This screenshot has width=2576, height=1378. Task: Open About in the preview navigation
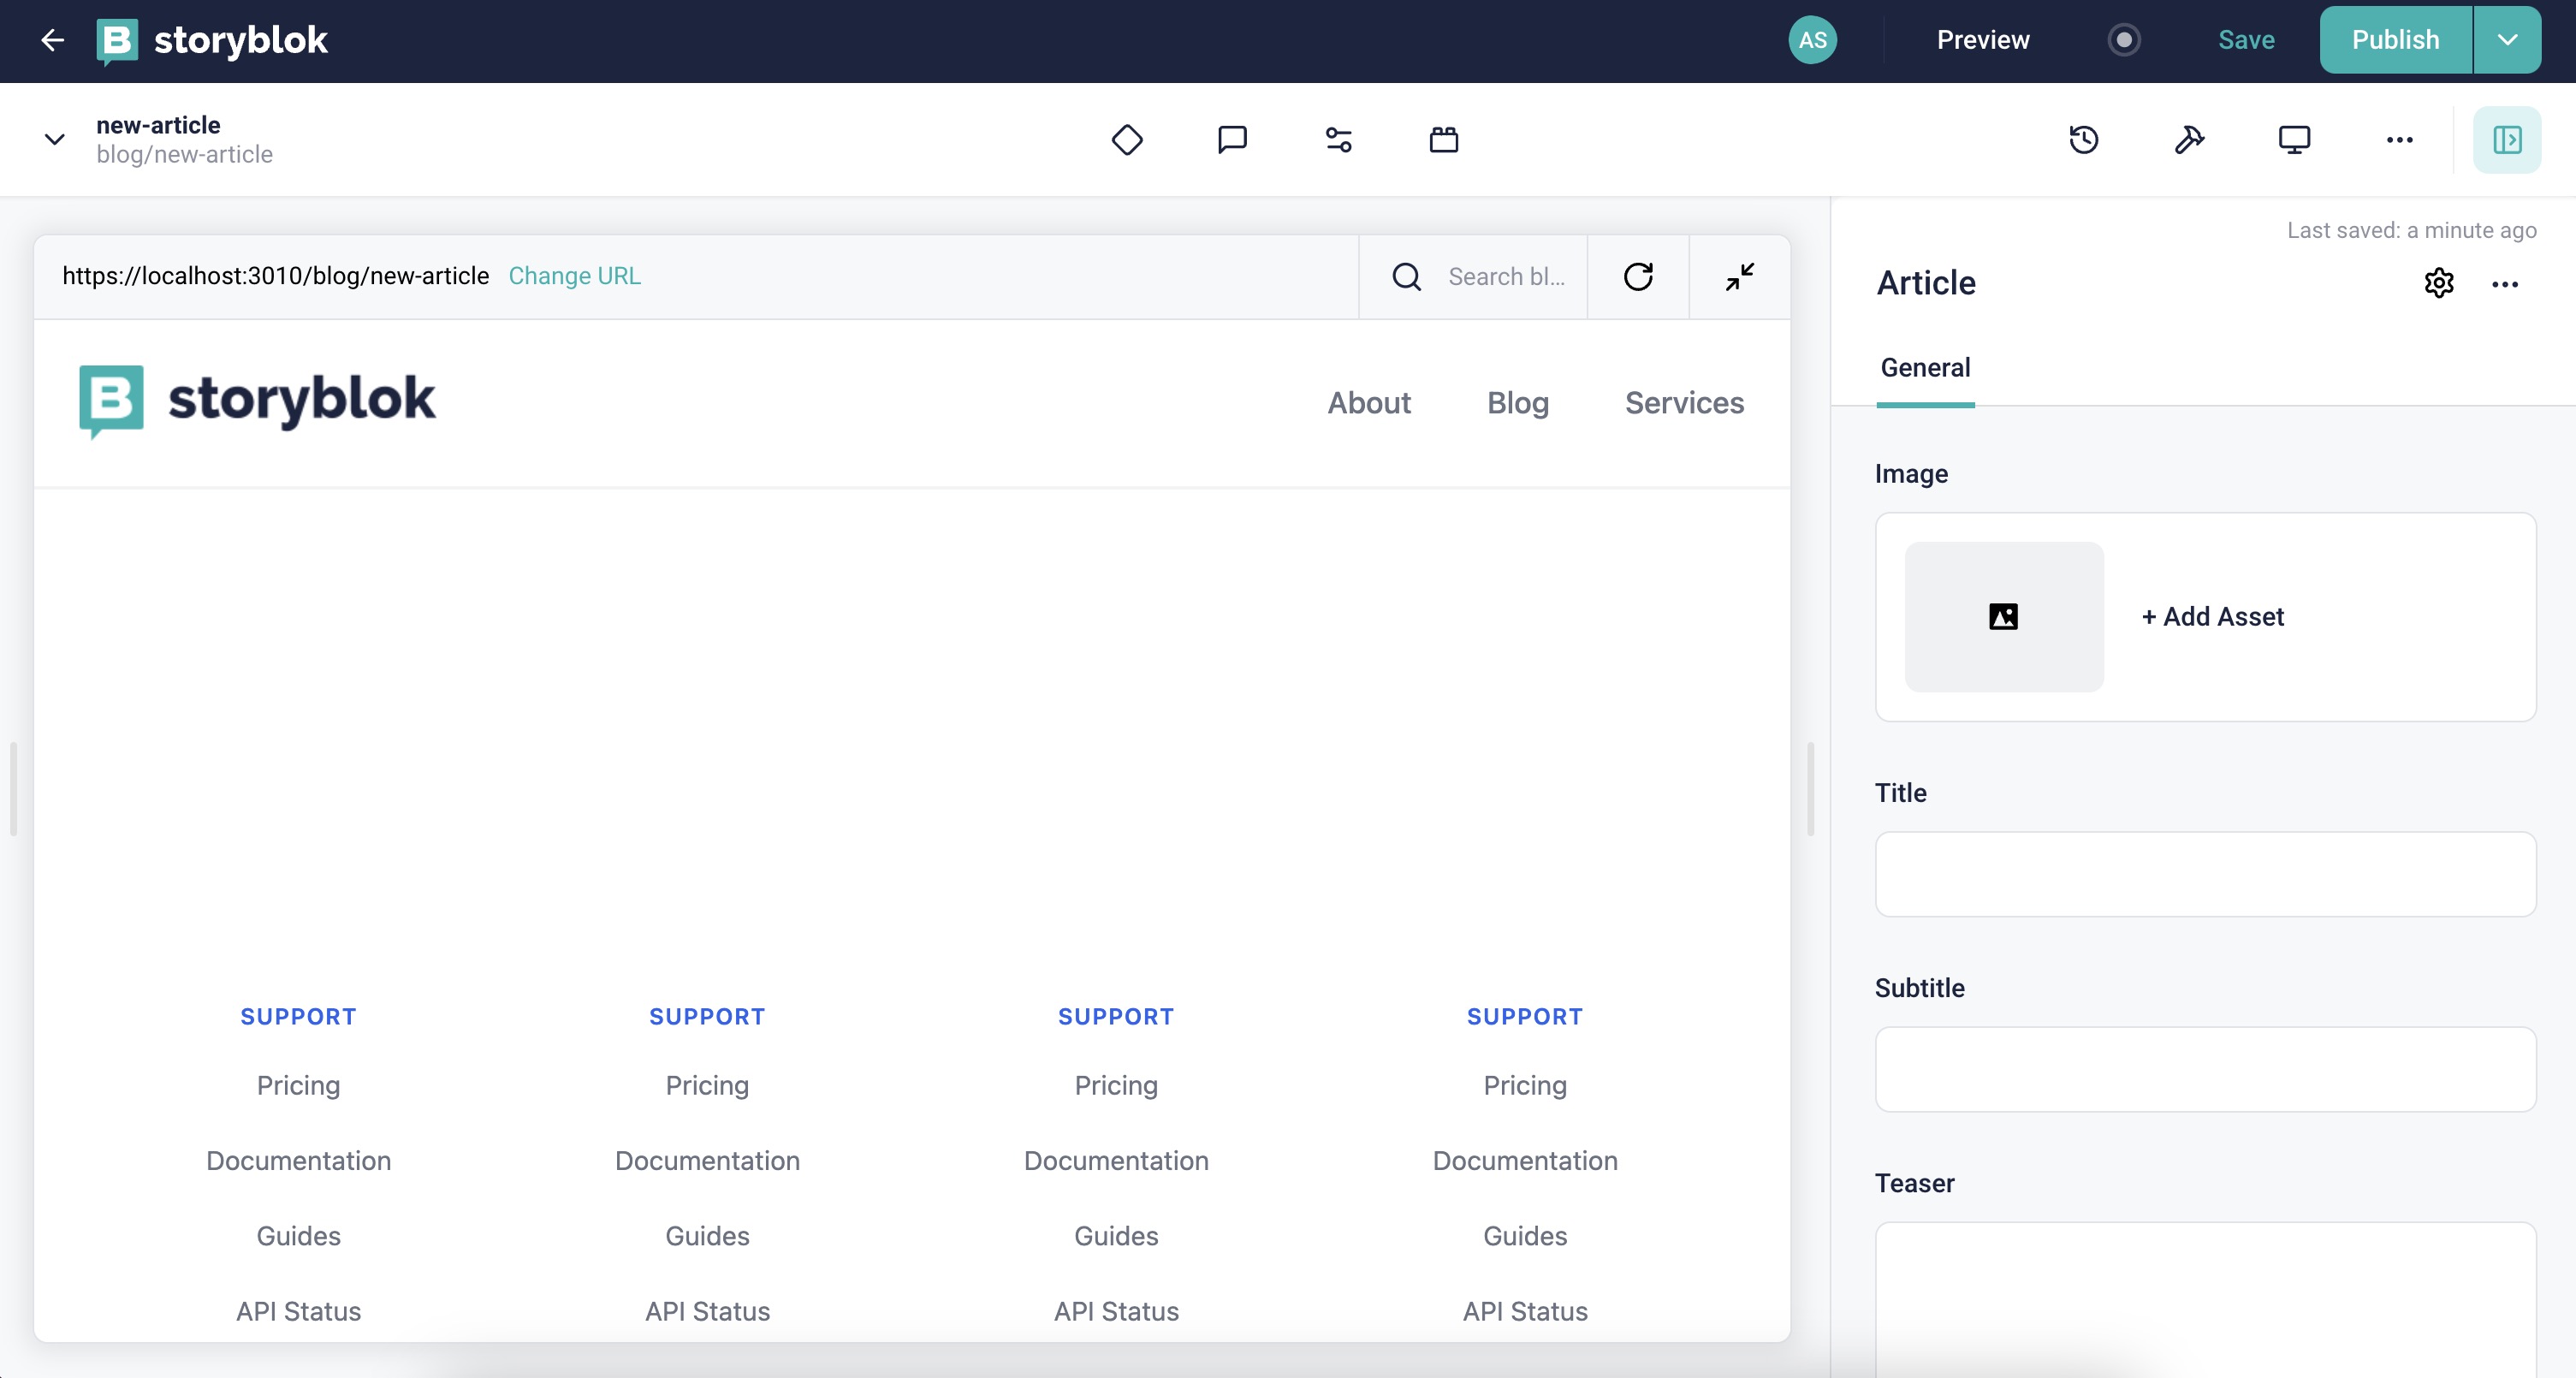pos(1369,403)
